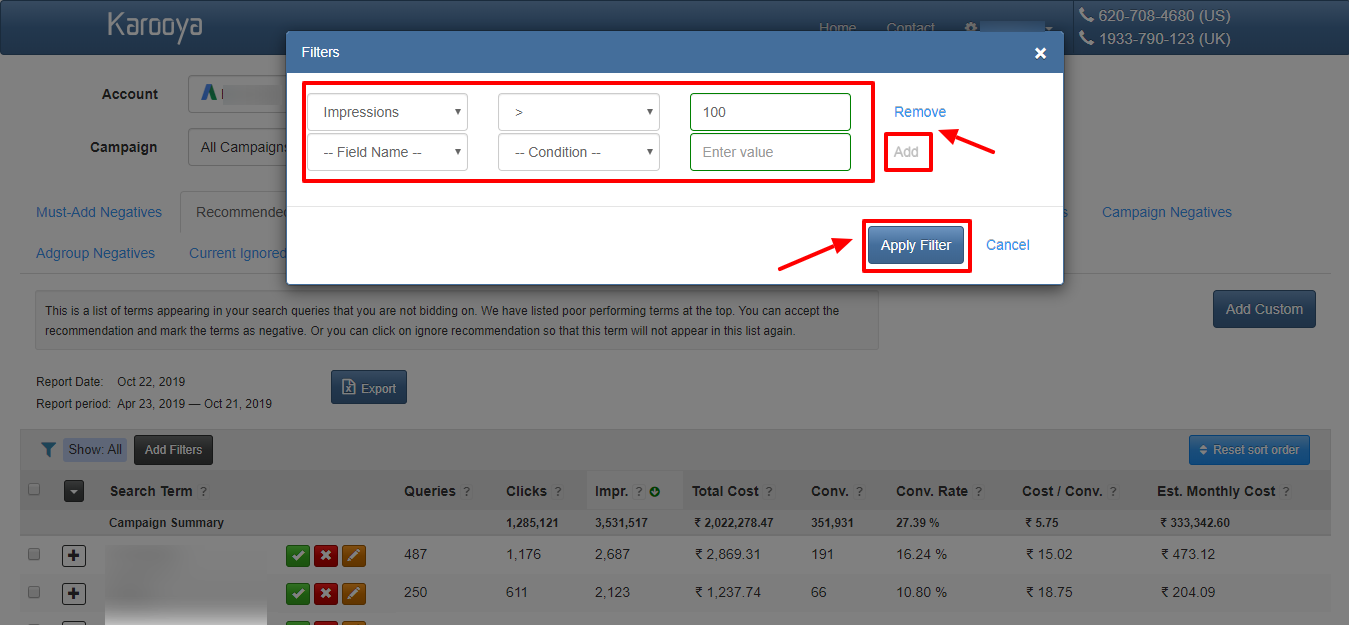Viewport: 1349px width, 625px height.
Task: Open the Contact menu item
Action: [x=910, y=28]
